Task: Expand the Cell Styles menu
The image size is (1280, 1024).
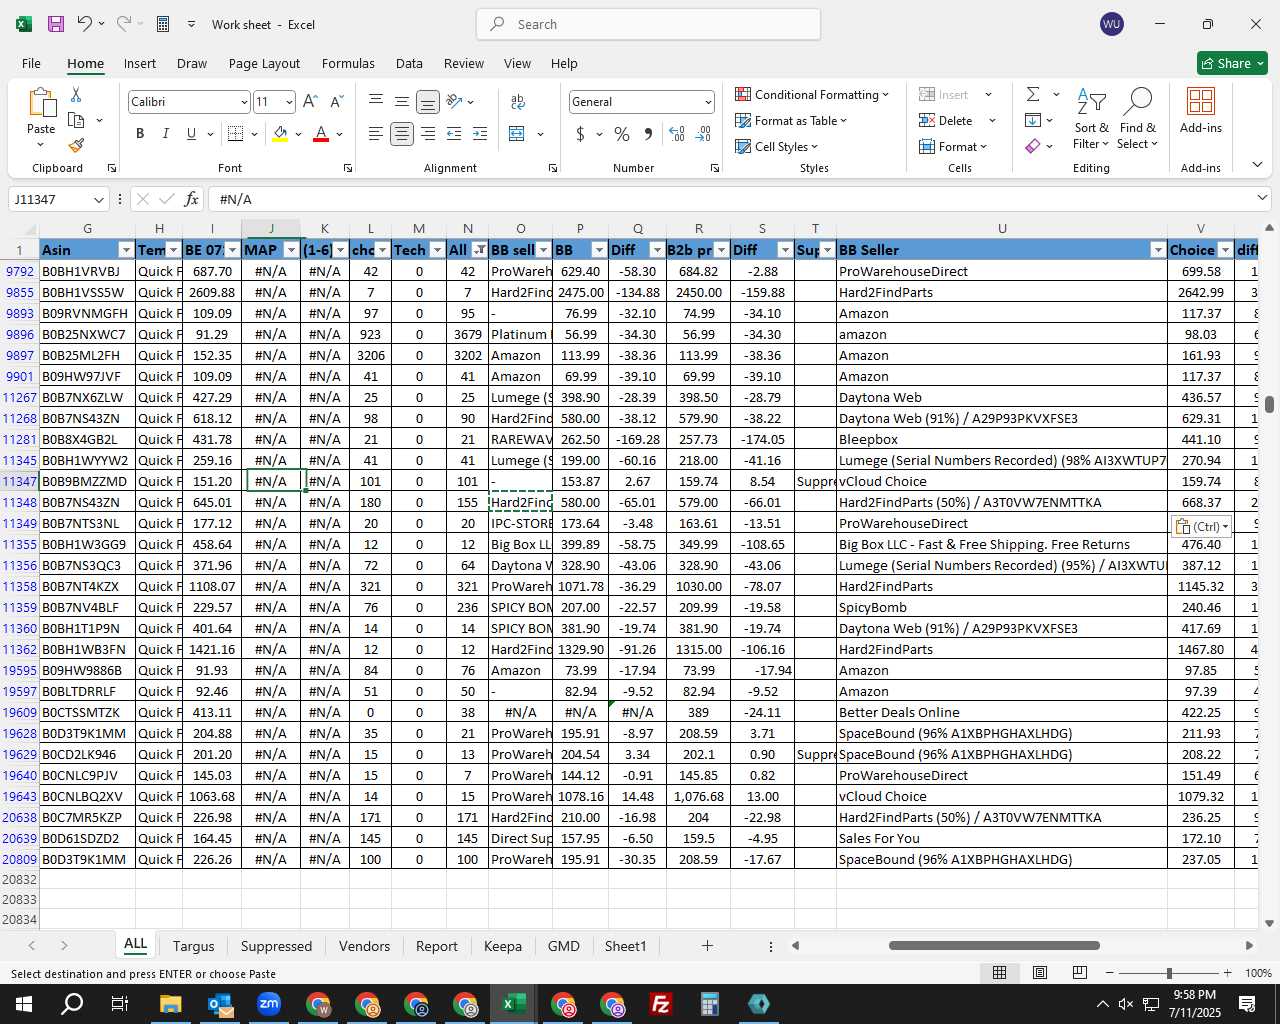Action: click(777, 146)
